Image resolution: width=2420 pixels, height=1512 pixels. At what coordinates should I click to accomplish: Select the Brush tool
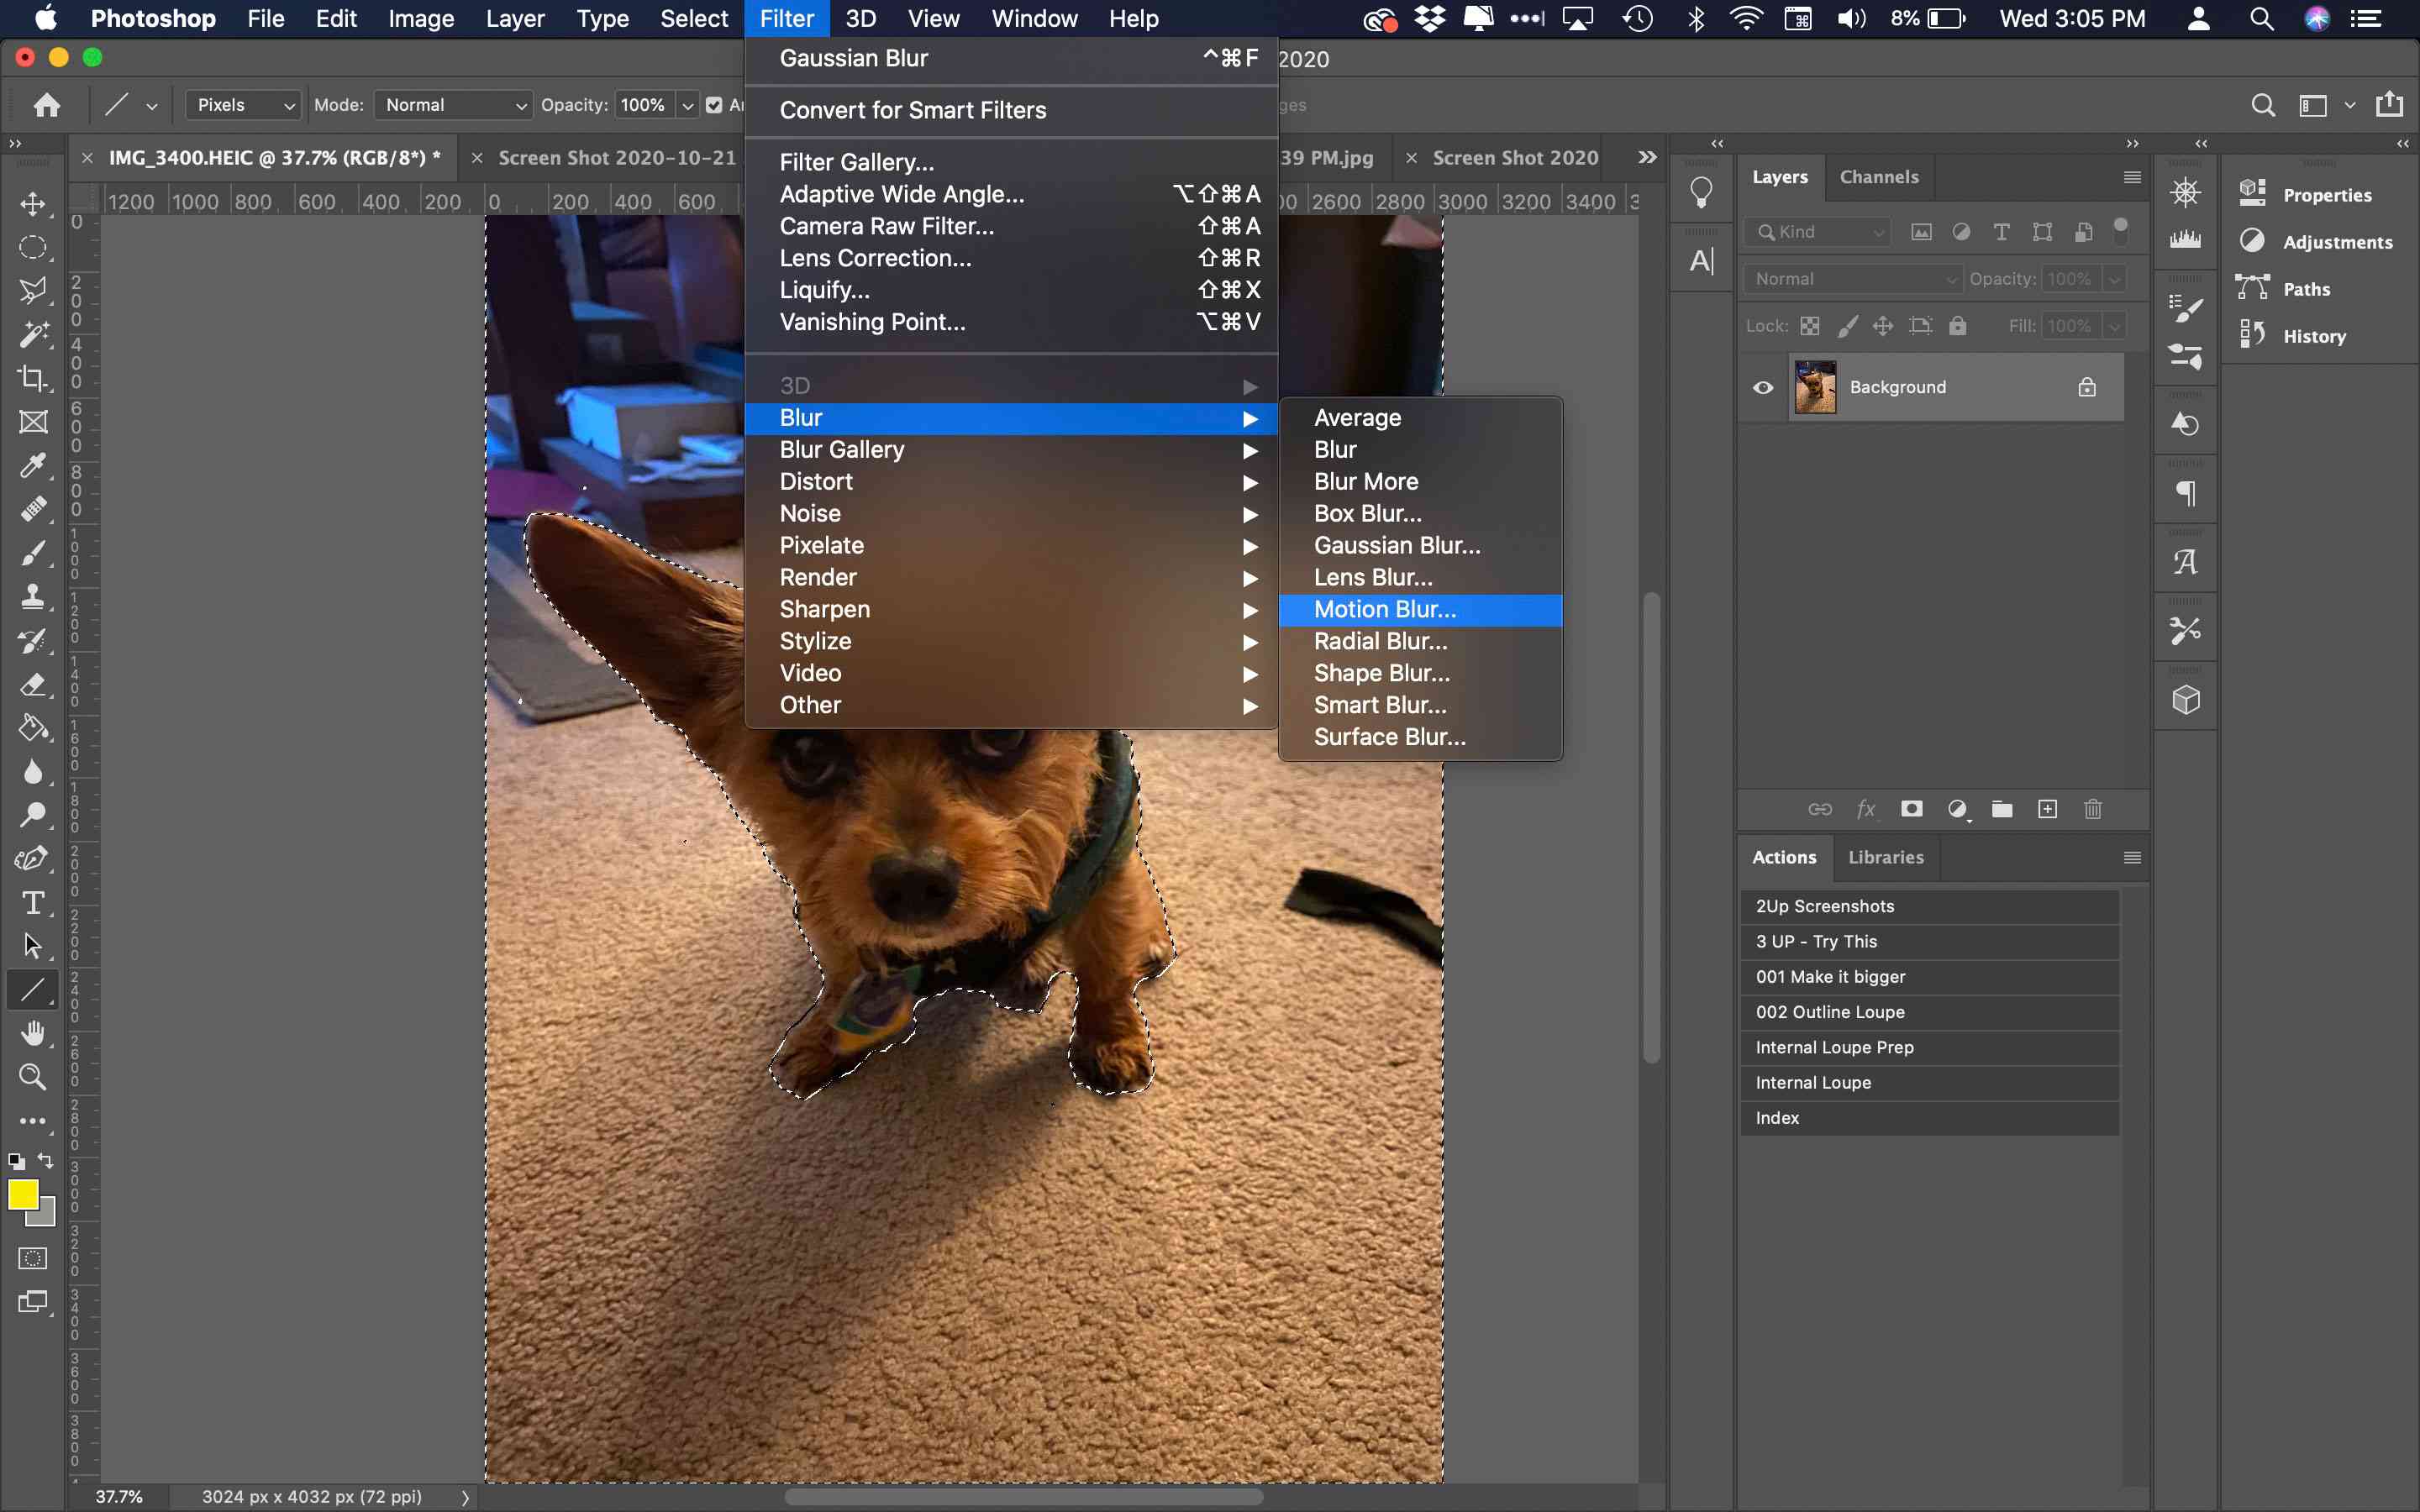(x=33, y=552)
